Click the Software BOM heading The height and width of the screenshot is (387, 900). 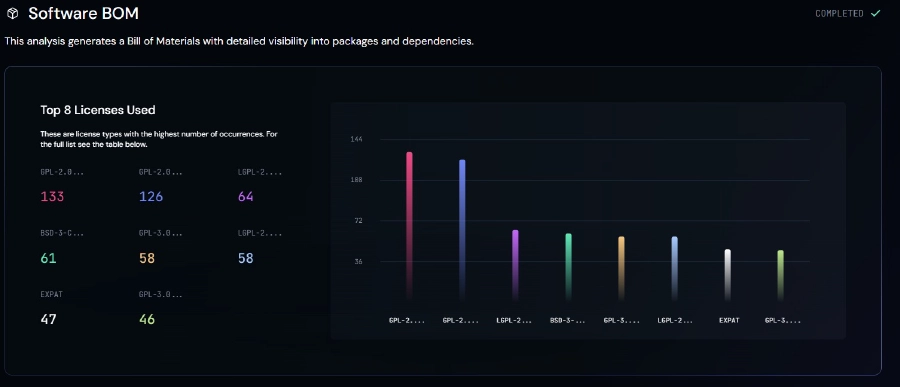[x=83, y=14]
